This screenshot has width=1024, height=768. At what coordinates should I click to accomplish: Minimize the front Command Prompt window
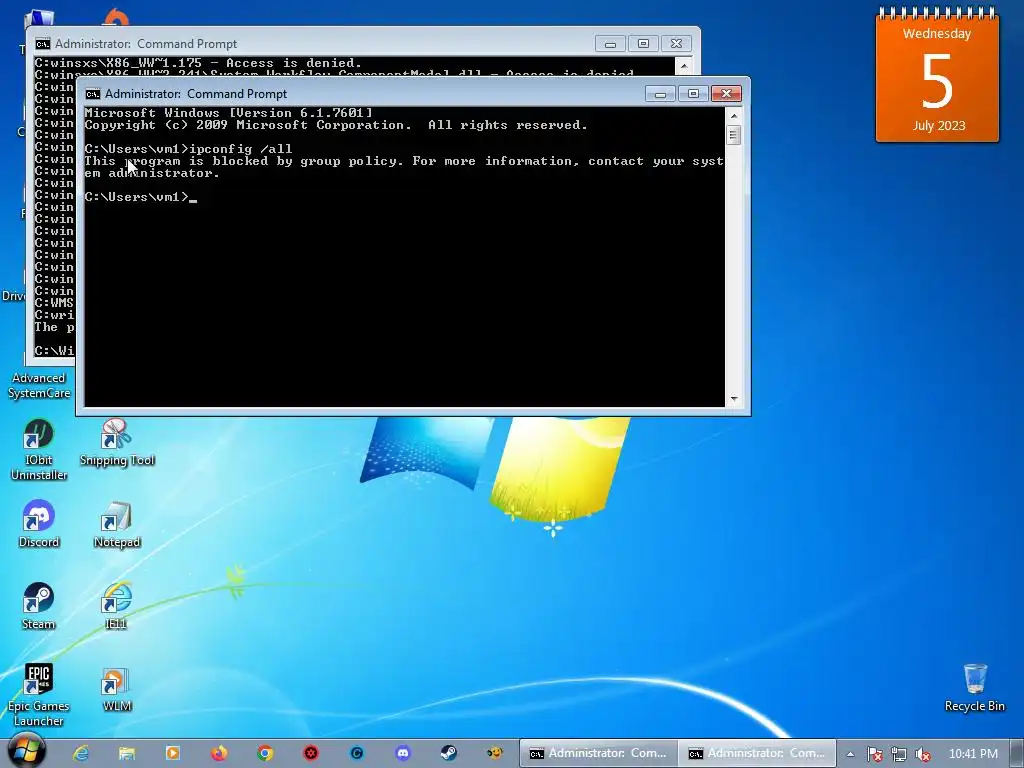[660, 94]
